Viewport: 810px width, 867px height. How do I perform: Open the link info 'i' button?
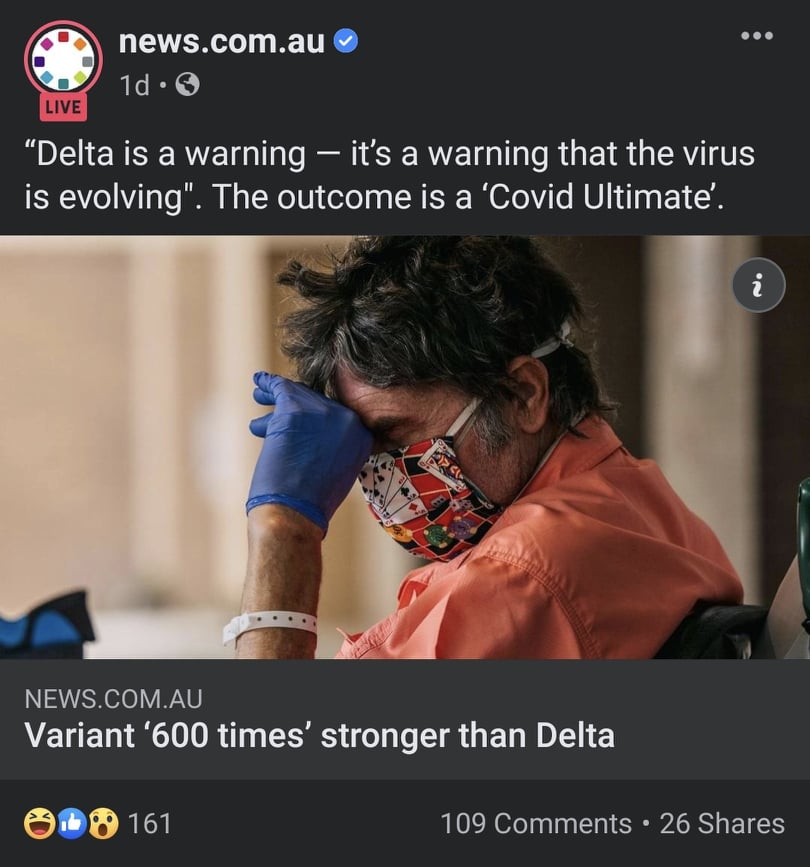(759, 285)
